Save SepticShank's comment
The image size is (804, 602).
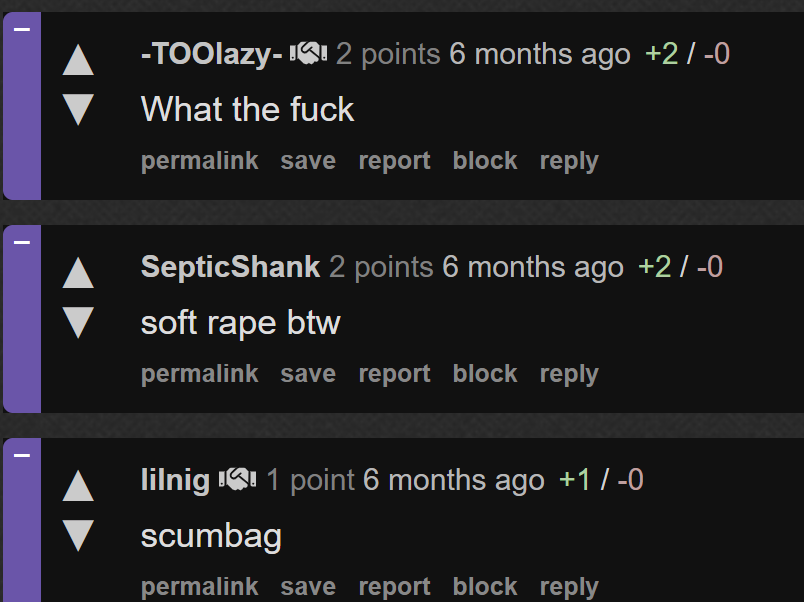(x=308, y=374)
